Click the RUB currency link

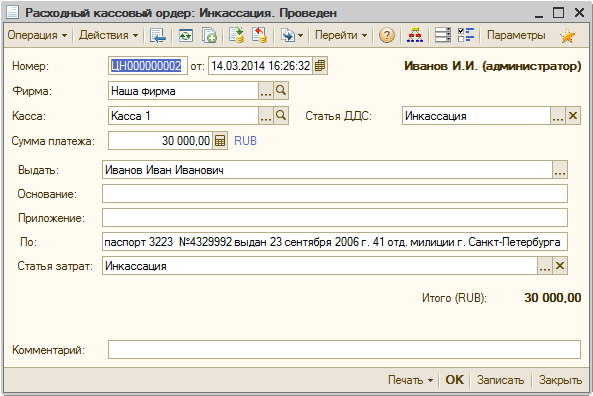point(245,141)
